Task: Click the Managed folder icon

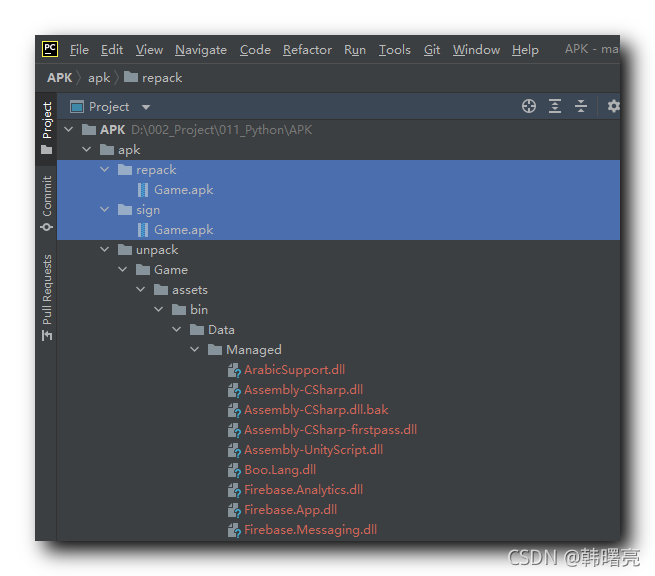Action: 215,350
